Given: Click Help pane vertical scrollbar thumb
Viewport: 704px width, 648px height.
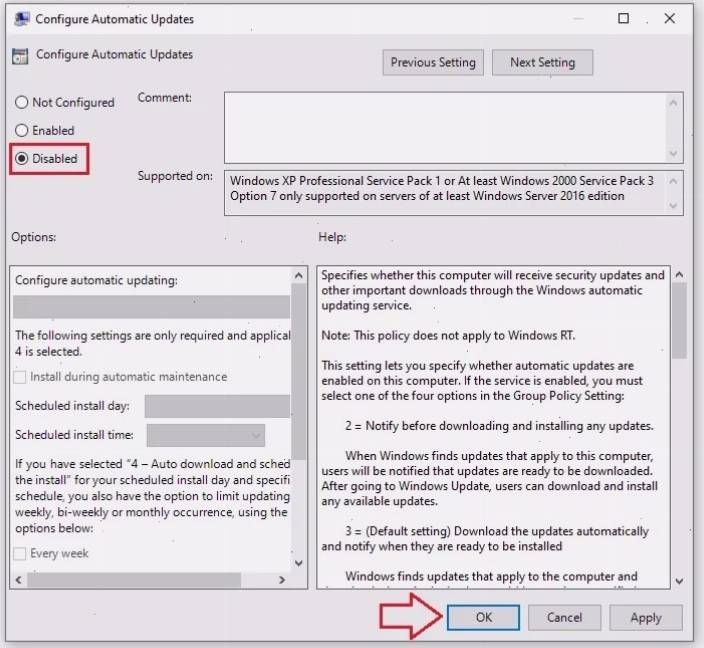Looking at the screenshot, I should (679, 321).
